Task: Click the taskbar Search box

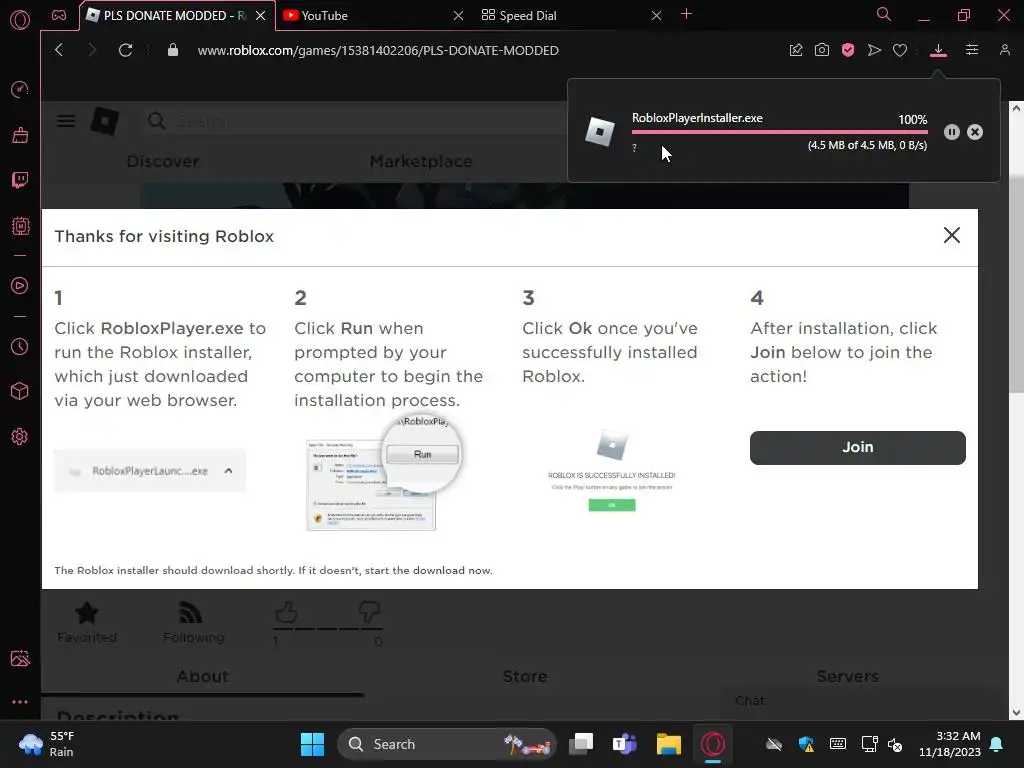Action: click(447, 744)
